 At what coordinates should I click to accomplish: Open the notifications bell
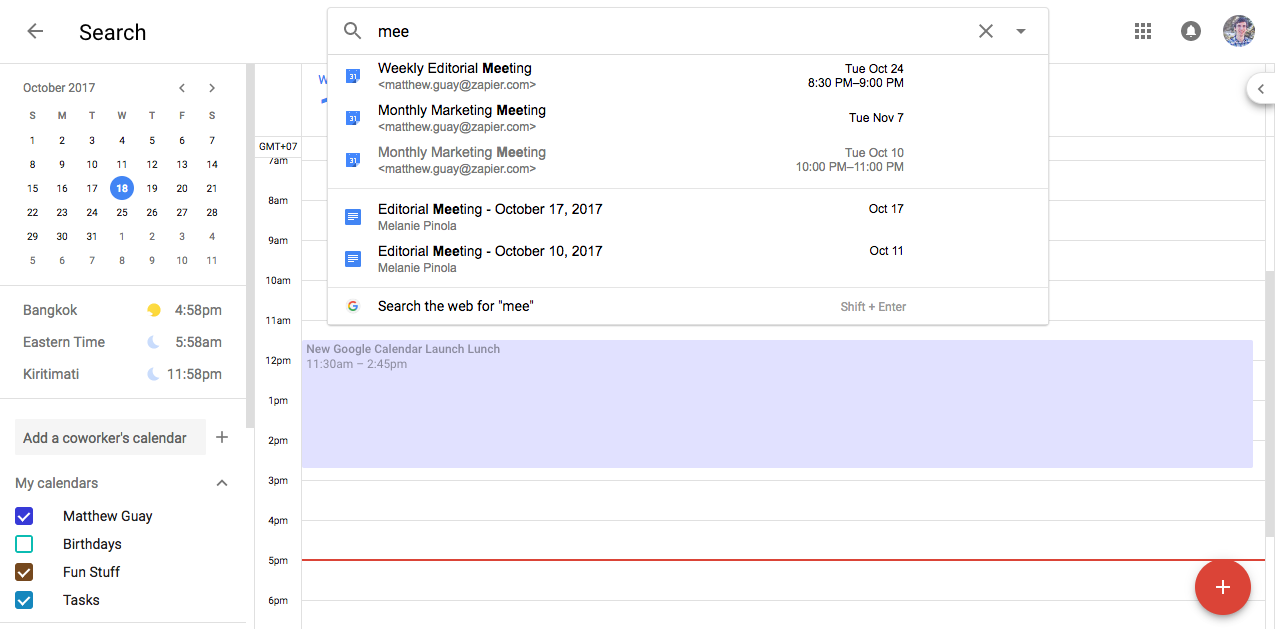pos(1191,31)
